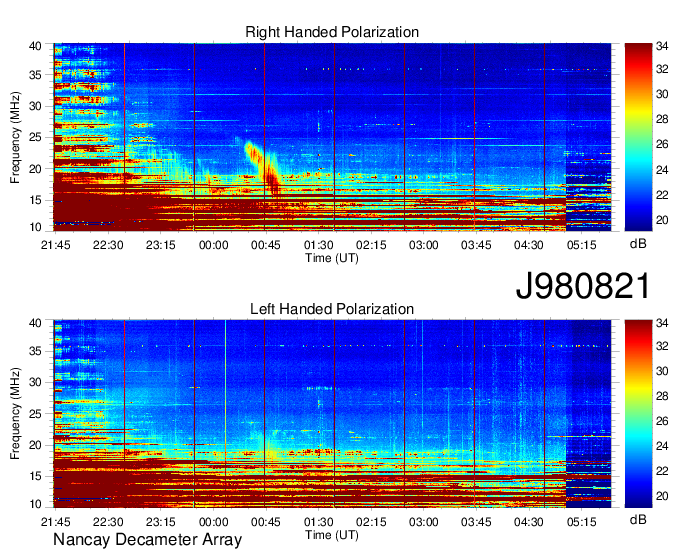Click 25 MHz tick on Right Handed frequency axis
The width and height of the screenshot is (680, 552).
35,137
